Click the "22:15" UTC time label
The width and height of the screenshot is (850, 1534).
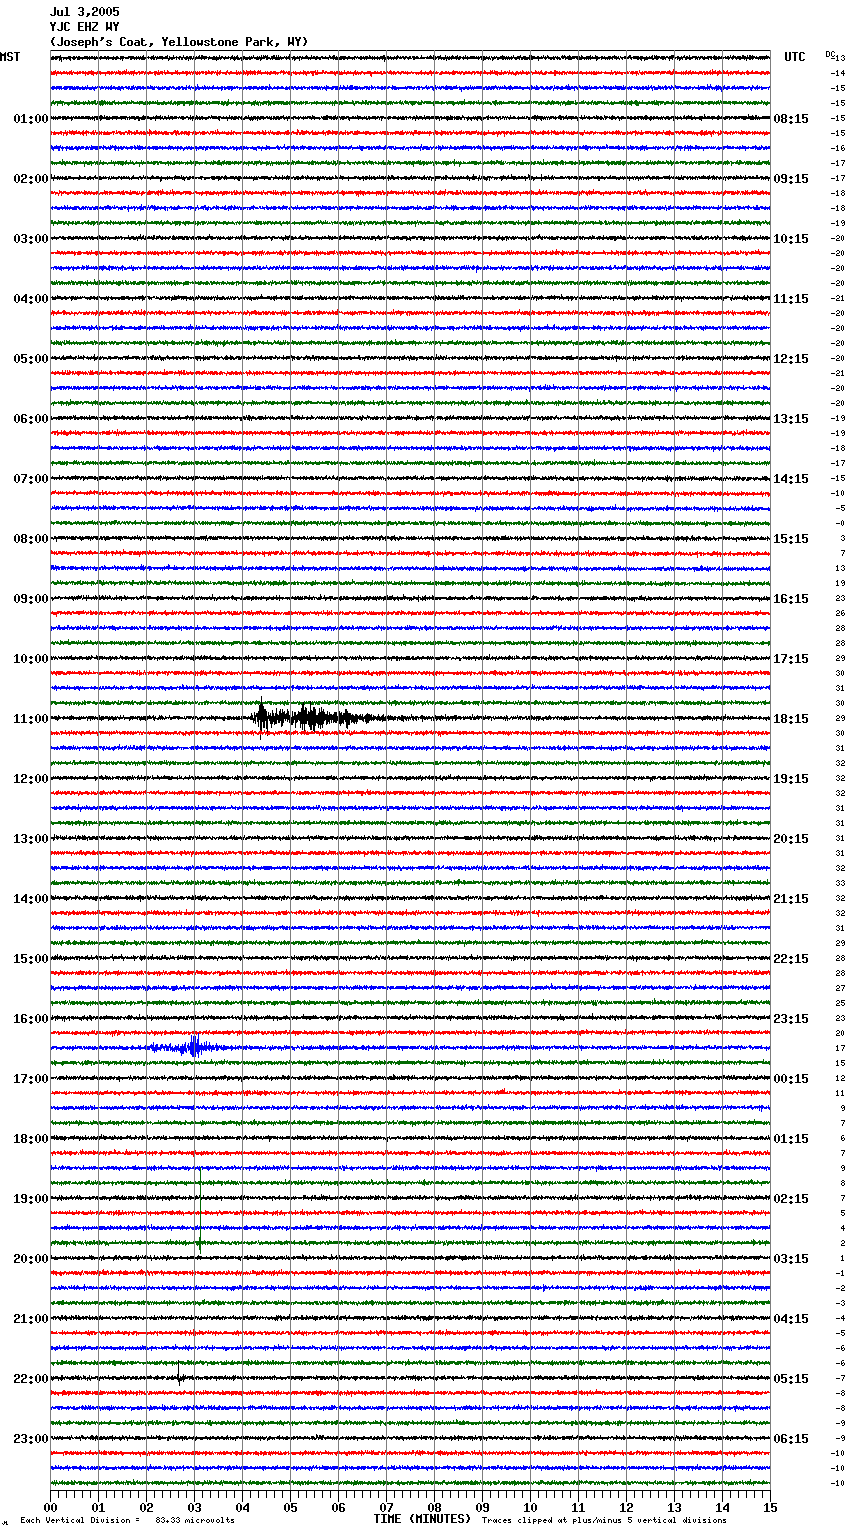[x=791, y=959]
